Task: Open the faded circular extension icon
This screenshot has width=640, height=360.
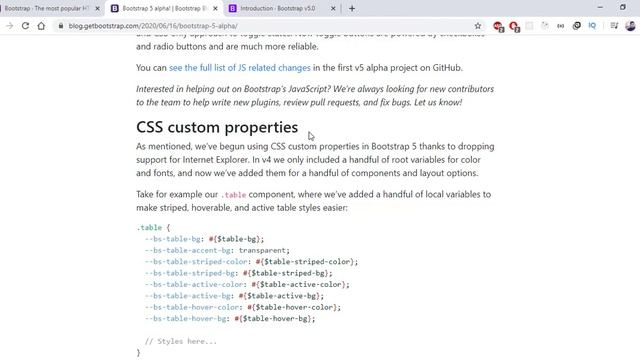Action: point(544,26)
